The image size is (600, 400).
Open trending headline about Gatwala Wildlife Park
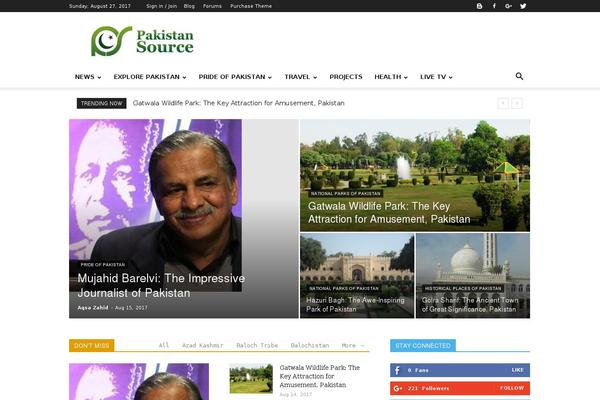[238, 103]
